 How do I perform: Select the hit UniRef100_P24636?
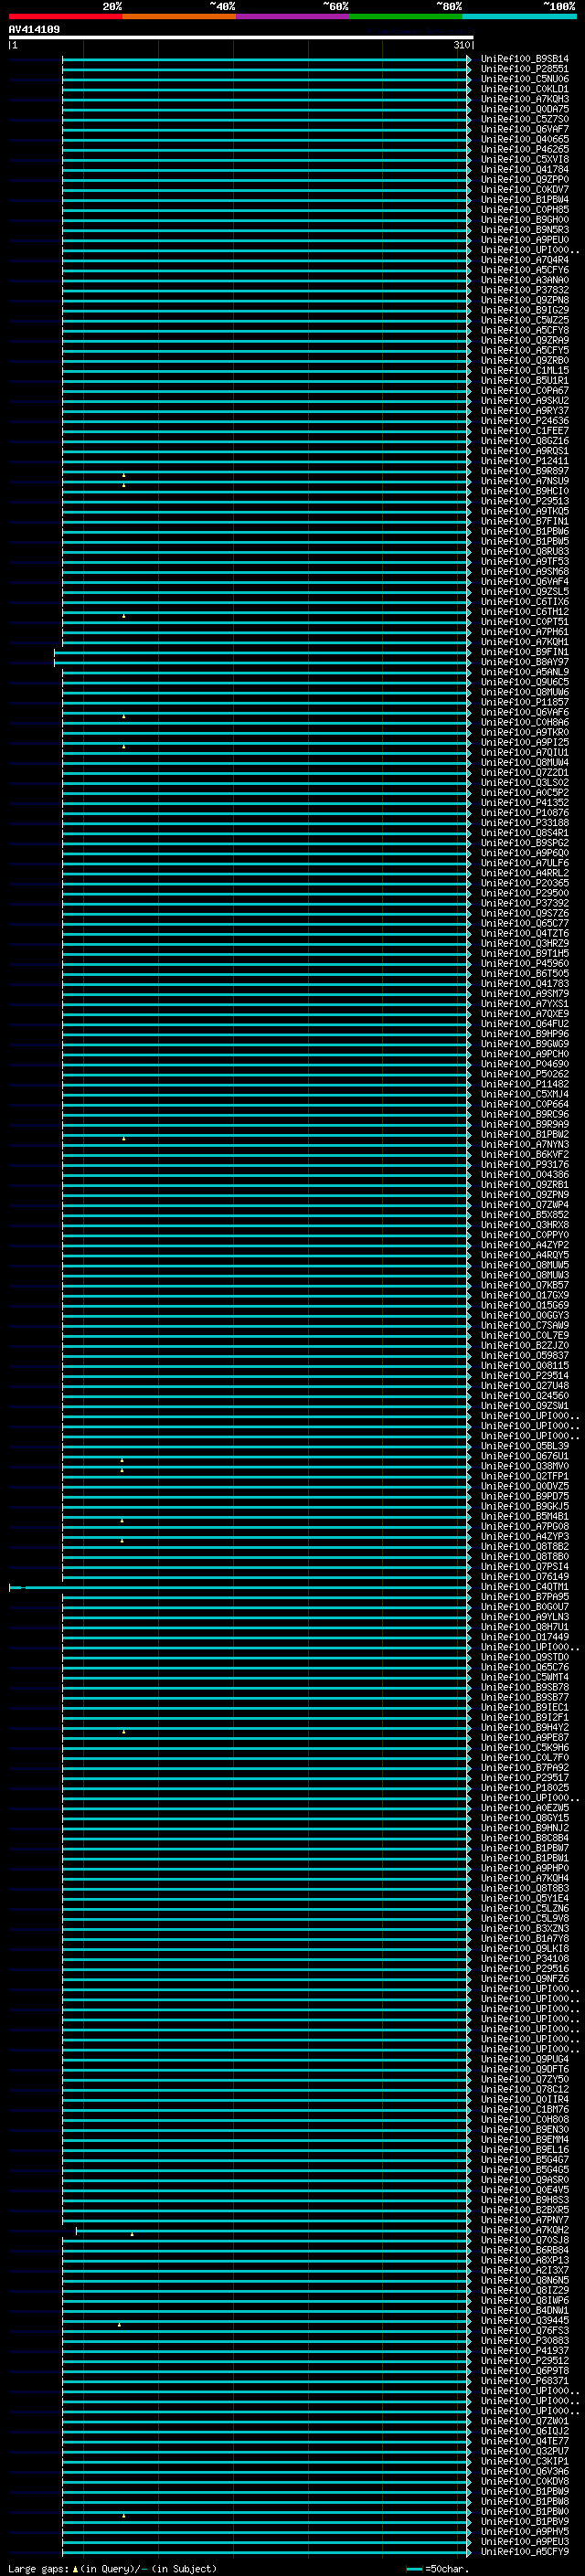pyautogui.click(x=525, y=421)
